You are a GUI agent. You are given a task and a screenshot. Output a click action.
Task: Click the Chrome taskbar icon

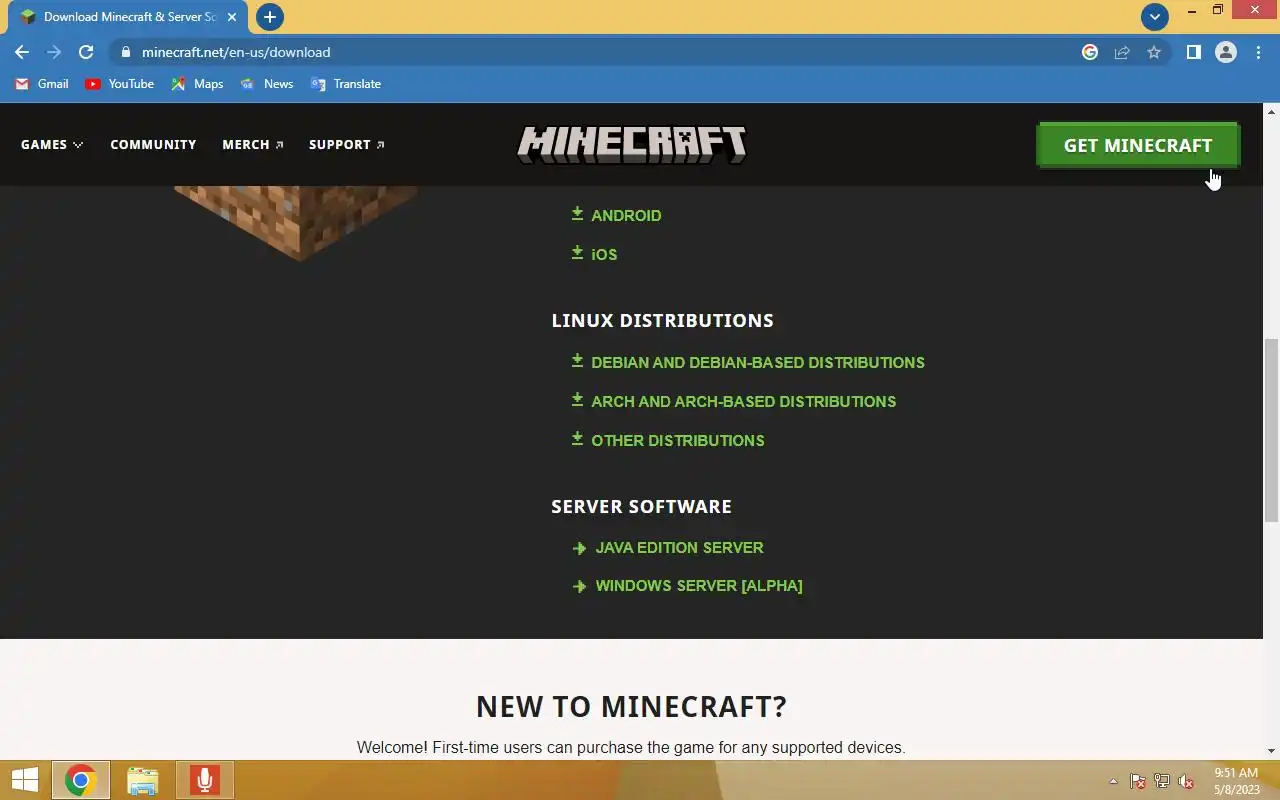(x=81, y=780)
